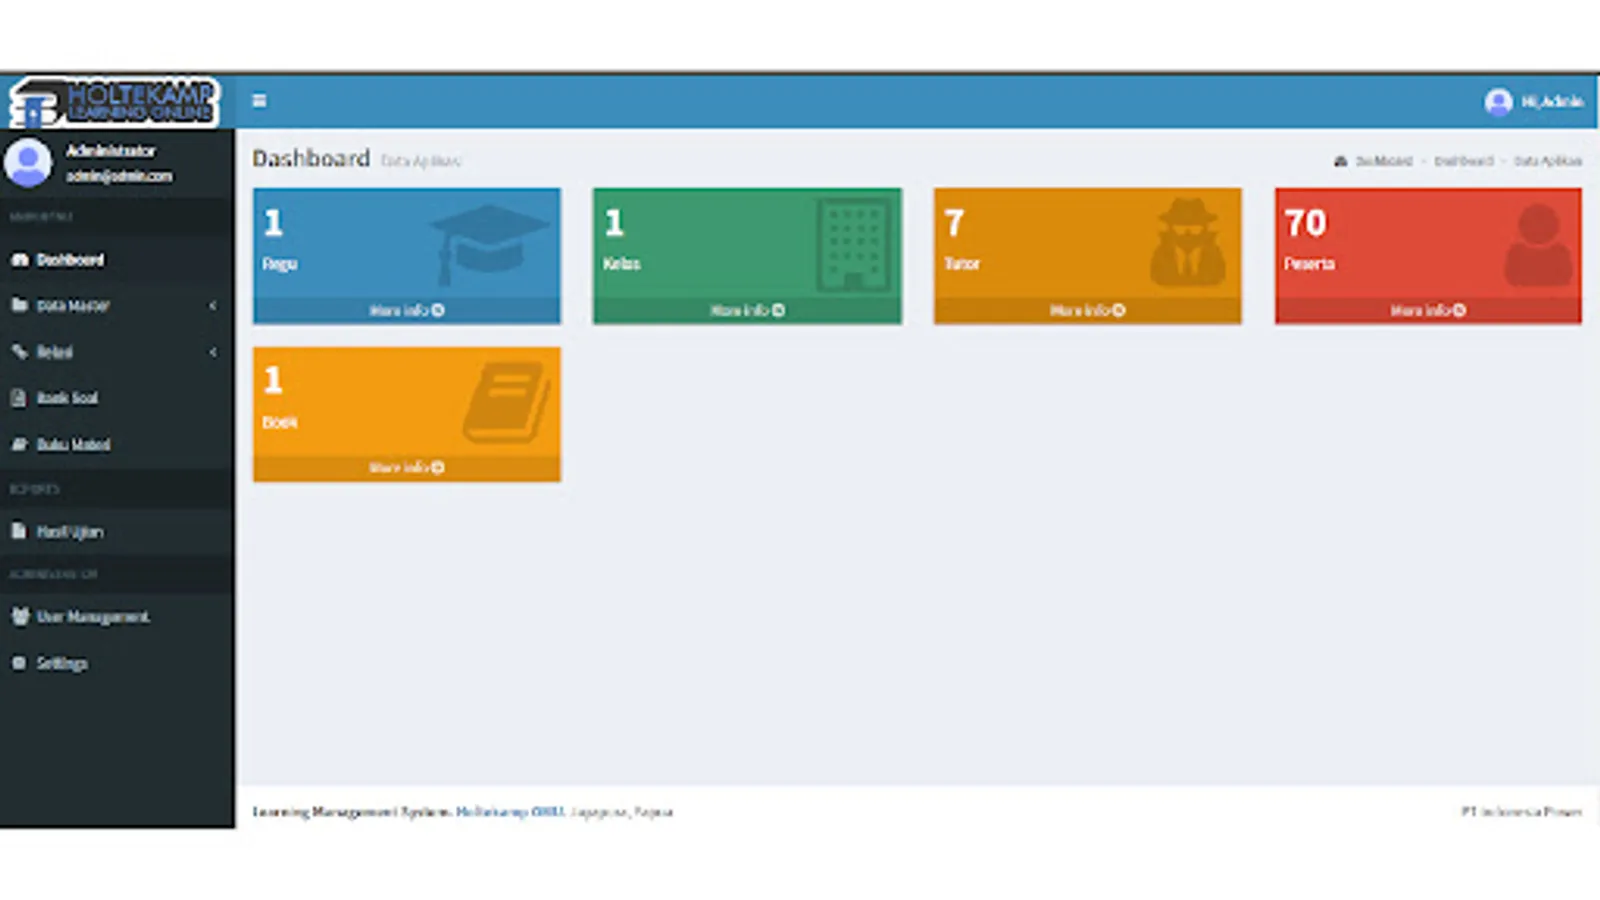This screenshot has width=1600, height=900.
Task: Open More info on the orange book card
Action: (x=407, y=468)
